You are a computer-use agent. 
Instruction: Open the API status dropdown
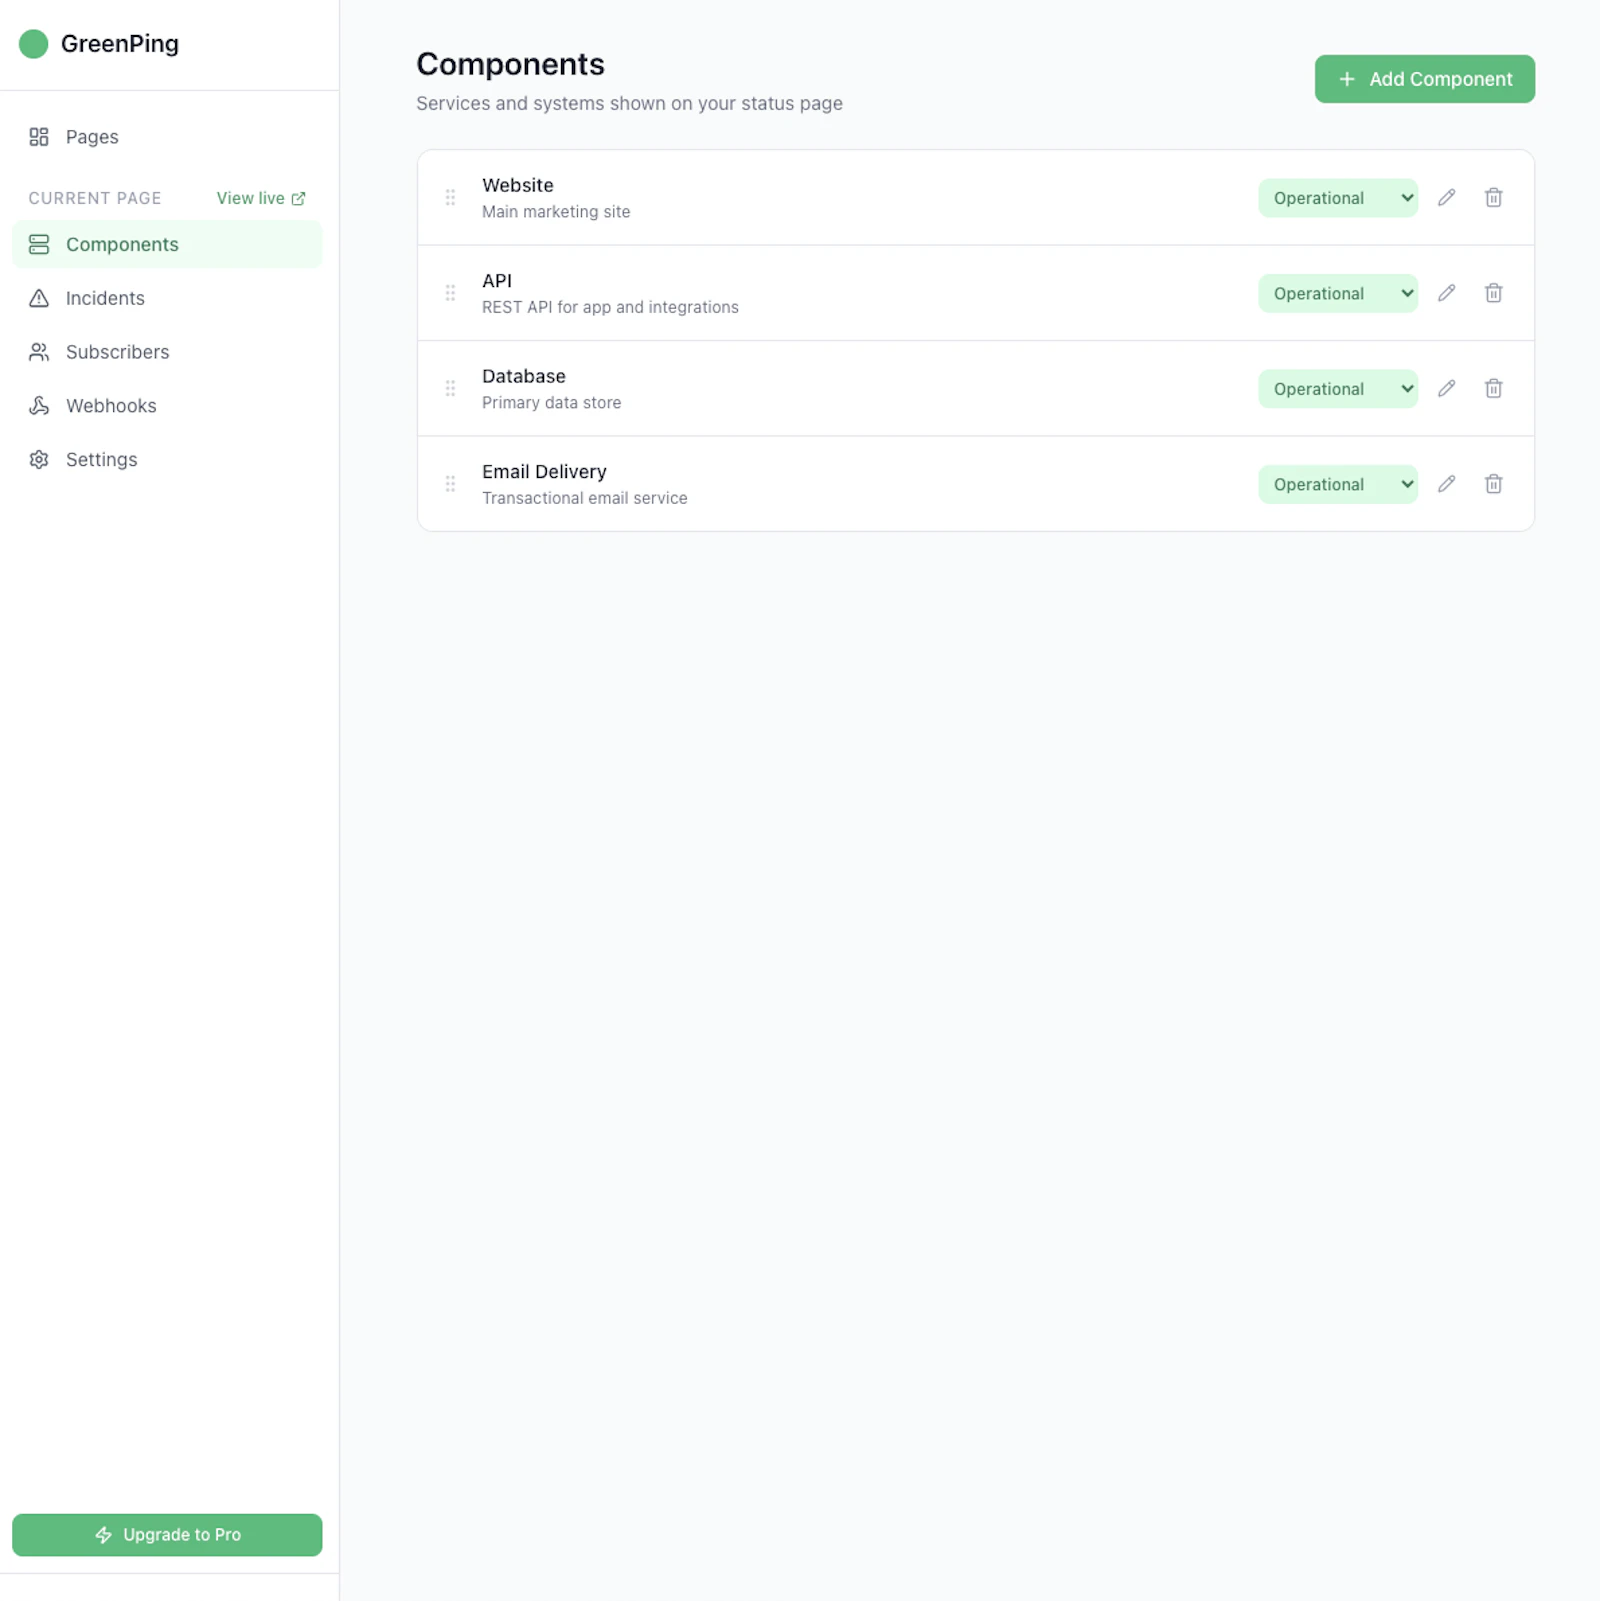coord(1337,293)
